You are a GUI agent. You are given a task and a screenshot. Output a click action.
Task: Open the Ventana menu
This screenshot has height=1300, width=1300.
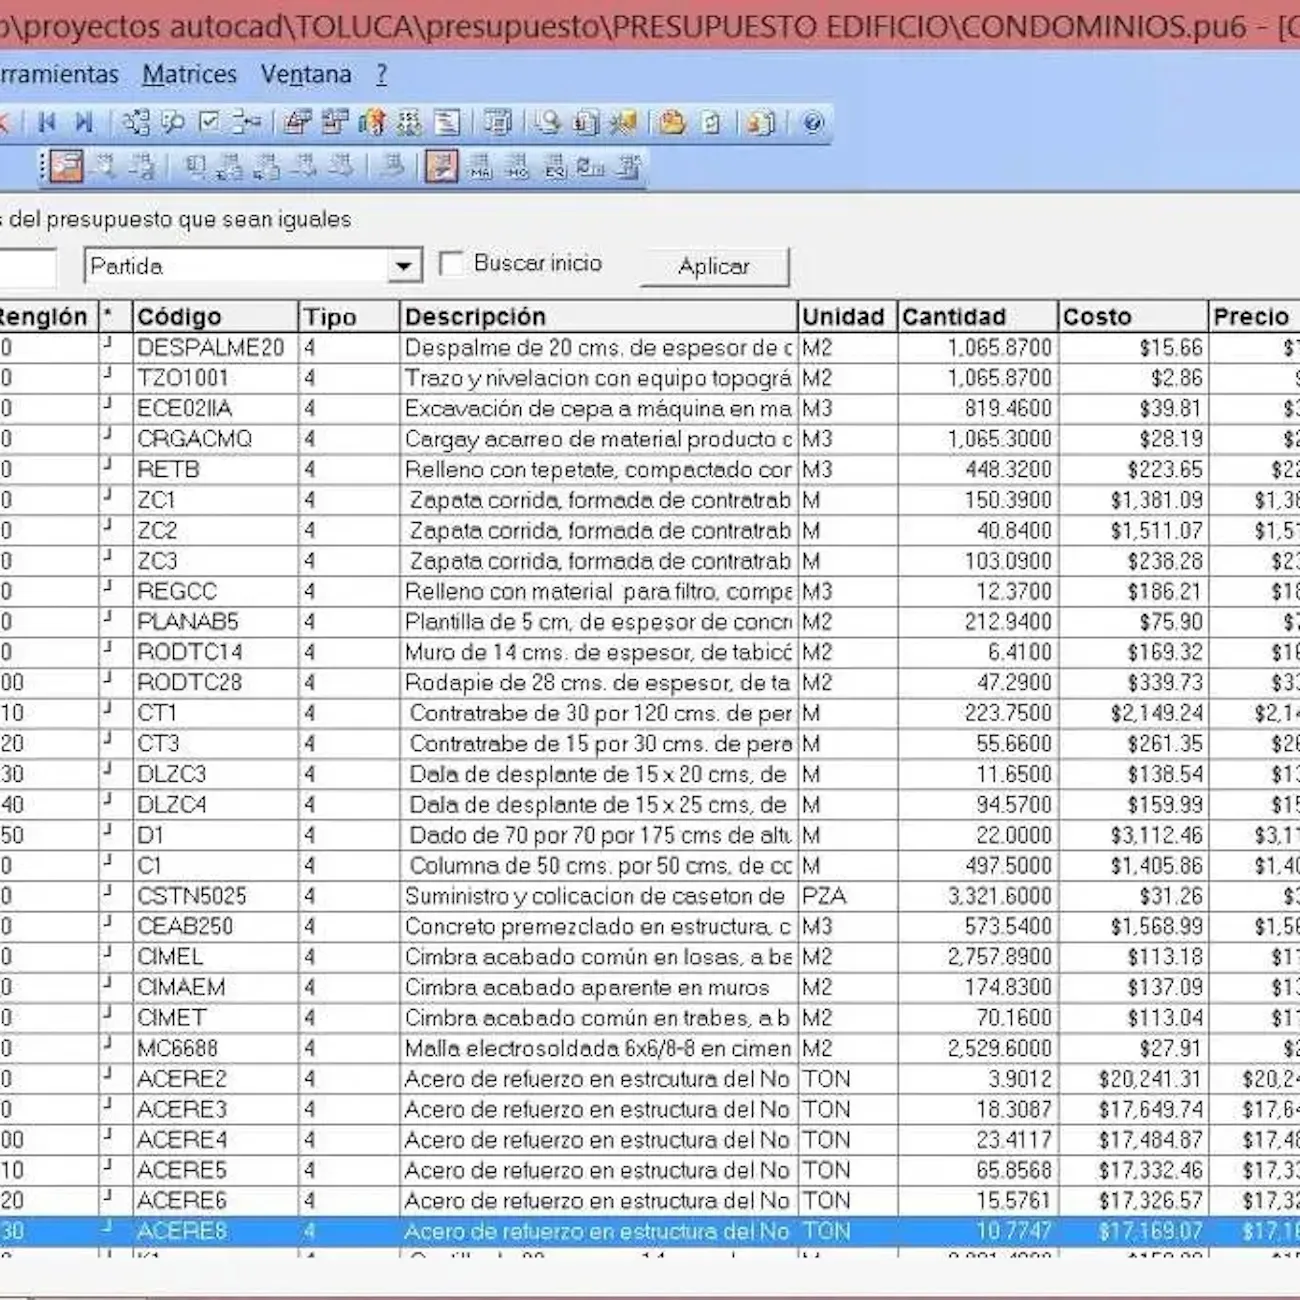[305, 74]
